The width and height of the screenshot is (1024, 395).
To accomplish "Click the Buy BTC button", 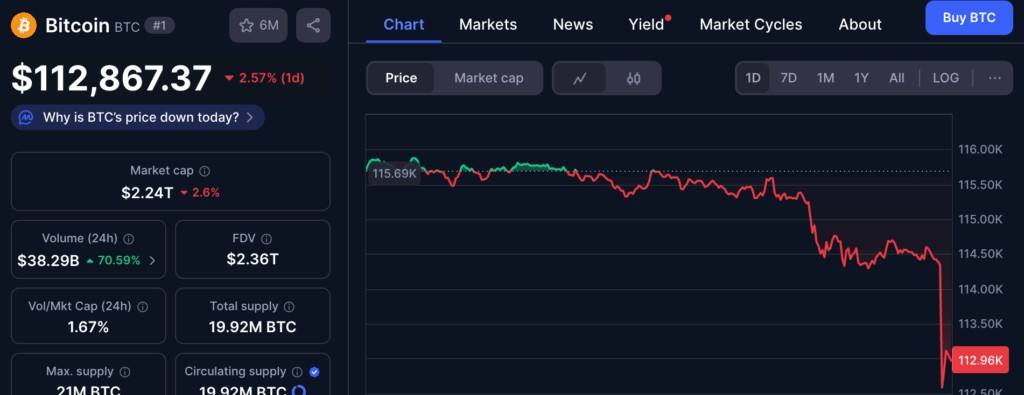I will click(969, 18).
